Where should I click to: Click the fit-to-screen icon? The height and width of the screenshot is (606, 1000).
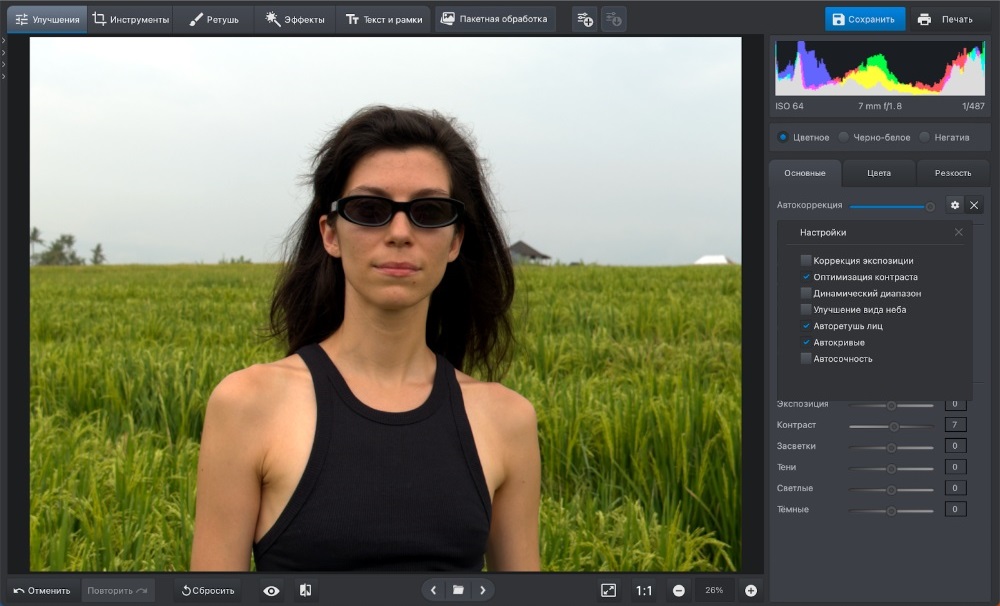(x=608, y=591)
